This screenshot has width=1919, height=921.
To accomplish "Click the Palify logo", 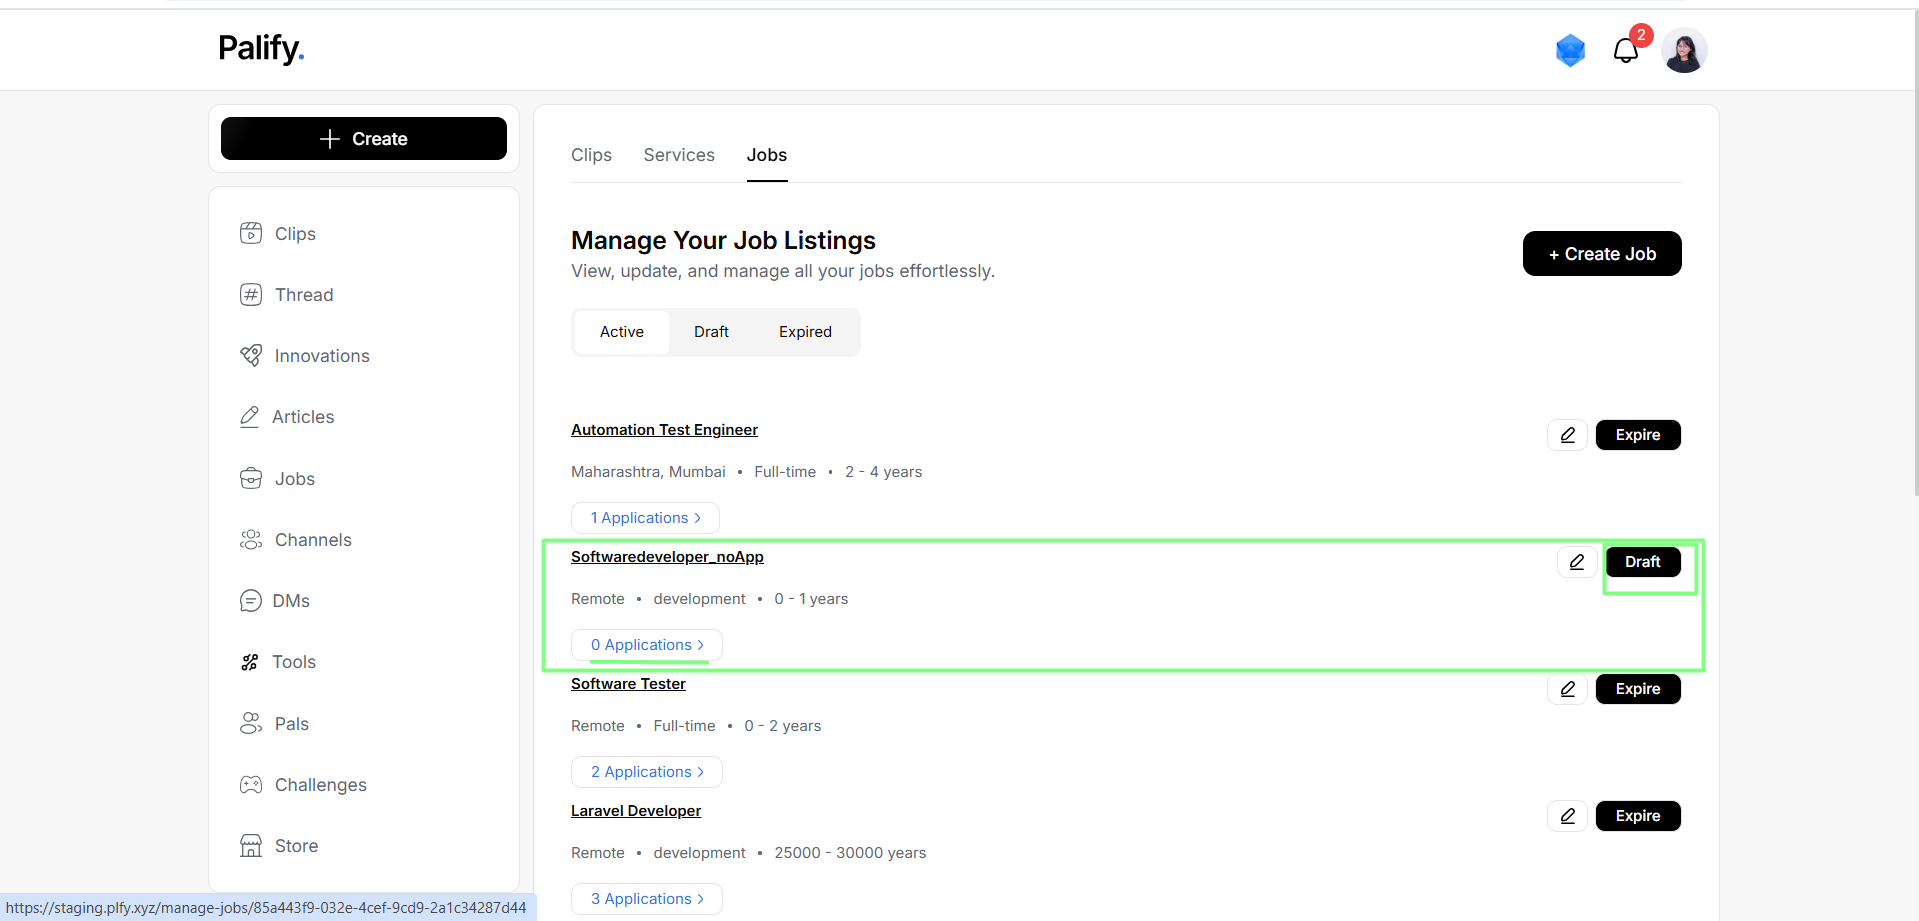I will (x=261, y=48).
